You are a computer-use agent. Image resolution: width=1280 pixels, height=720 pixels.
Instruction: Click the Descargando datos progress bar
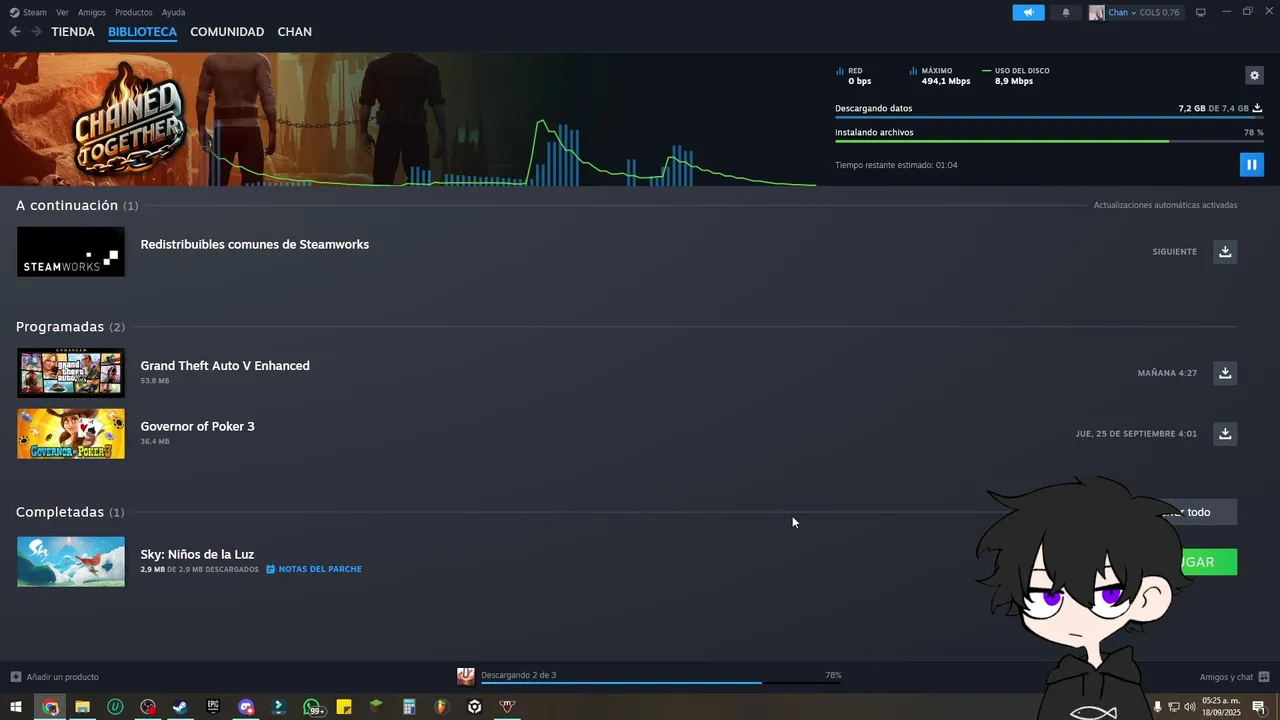pyautogui.click(x=1049, y=118)
